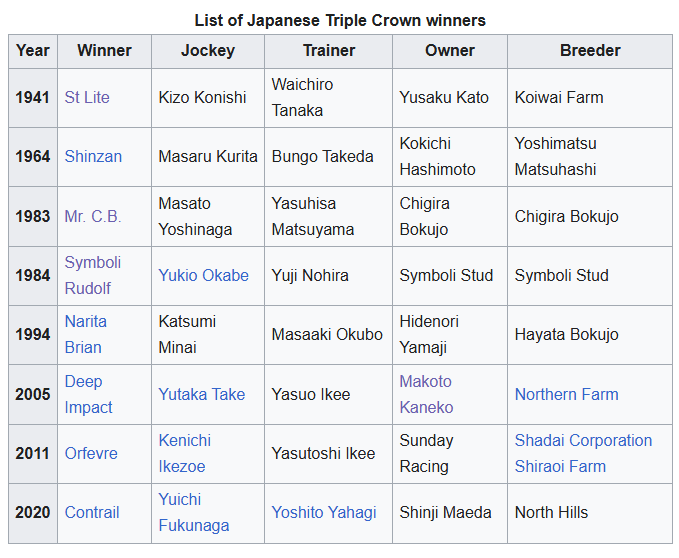Open the Shinzan horse link
Image resolution: width=679 pixels, height=558 pixels.
93,157
